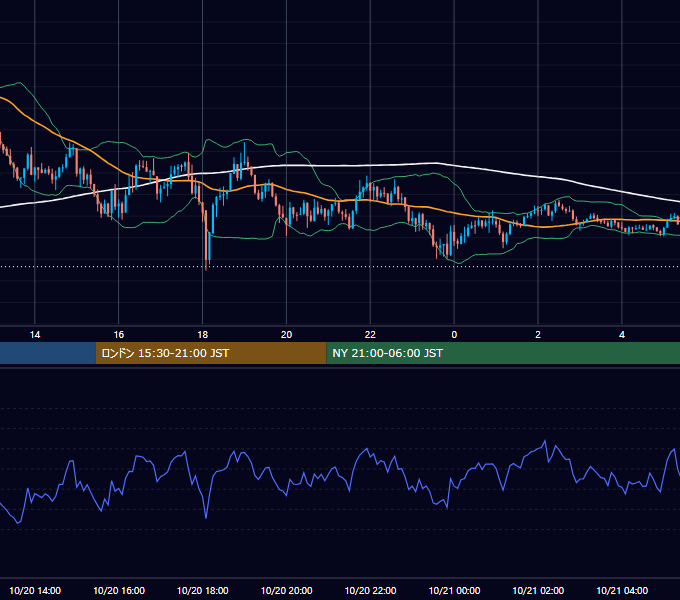Click the '10/20 16:00' oscillator time label
The width and height of the screenshot is (680, 600).
click(x=119, y=590)
